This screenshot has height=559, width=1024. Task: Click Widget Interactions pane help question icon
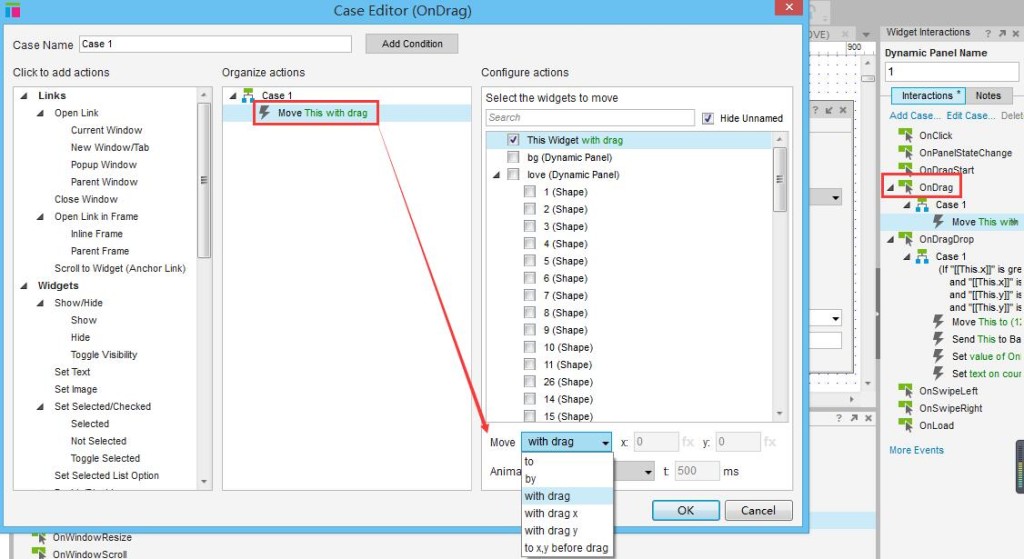pyautogui.click(x=987, y=33)
